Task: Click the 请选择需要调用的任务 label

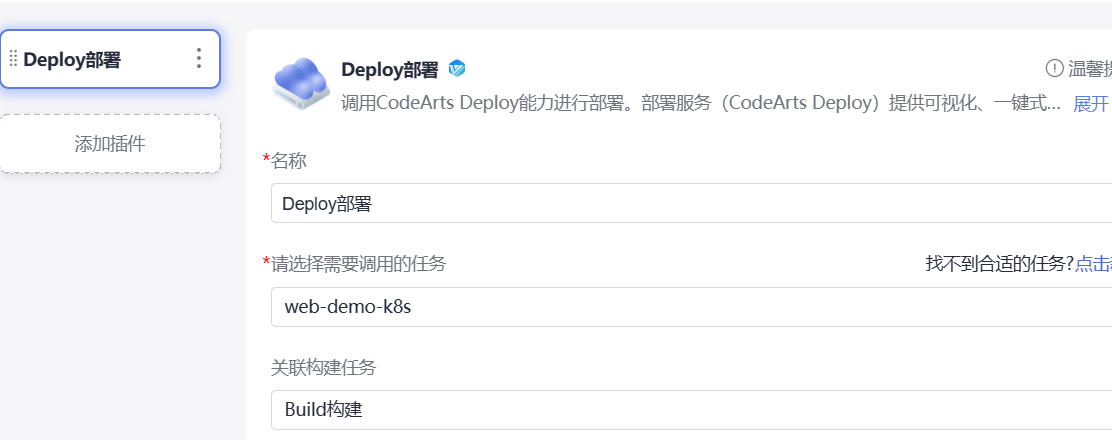Action: tap(358, 264)
